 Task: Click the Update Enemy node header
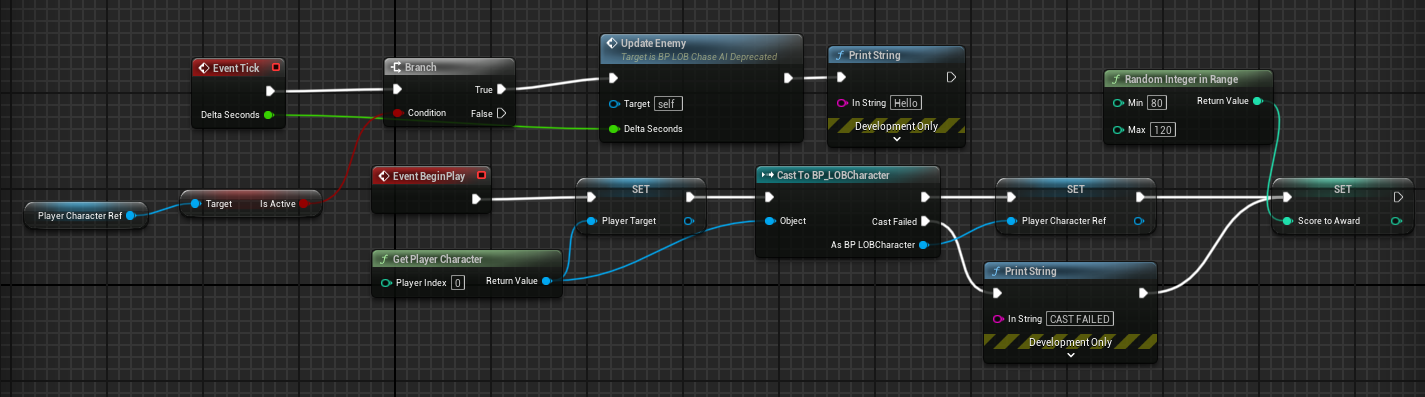[x=701, y=49]
